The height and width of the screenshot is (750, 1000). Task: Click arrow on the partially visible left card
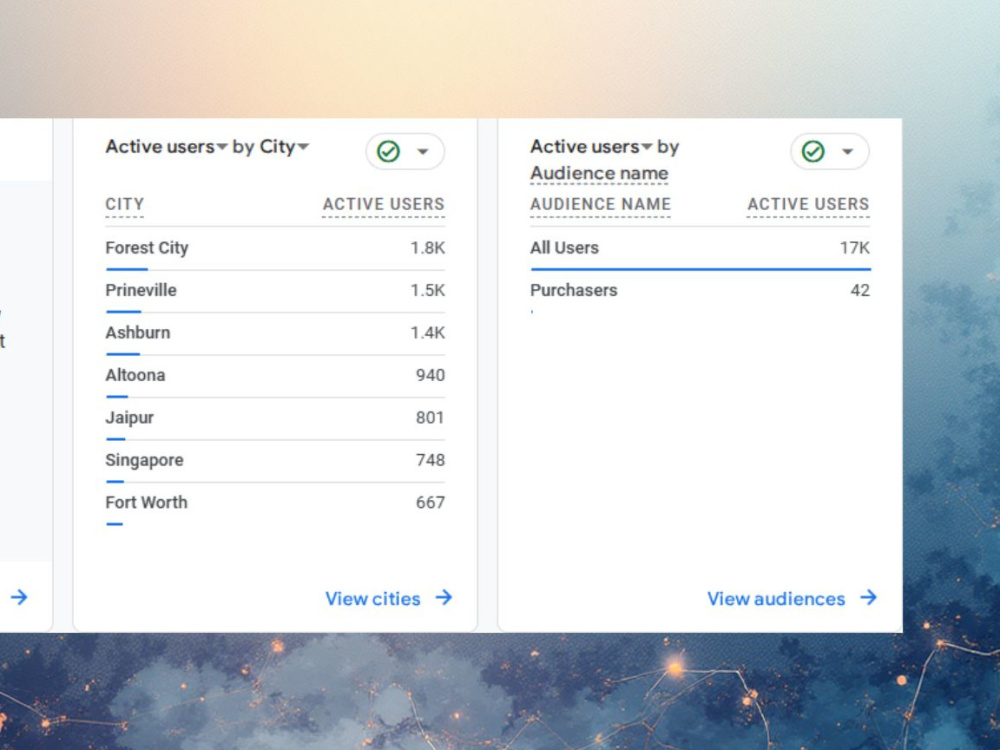pyautogui.click(x=19, y=598)
